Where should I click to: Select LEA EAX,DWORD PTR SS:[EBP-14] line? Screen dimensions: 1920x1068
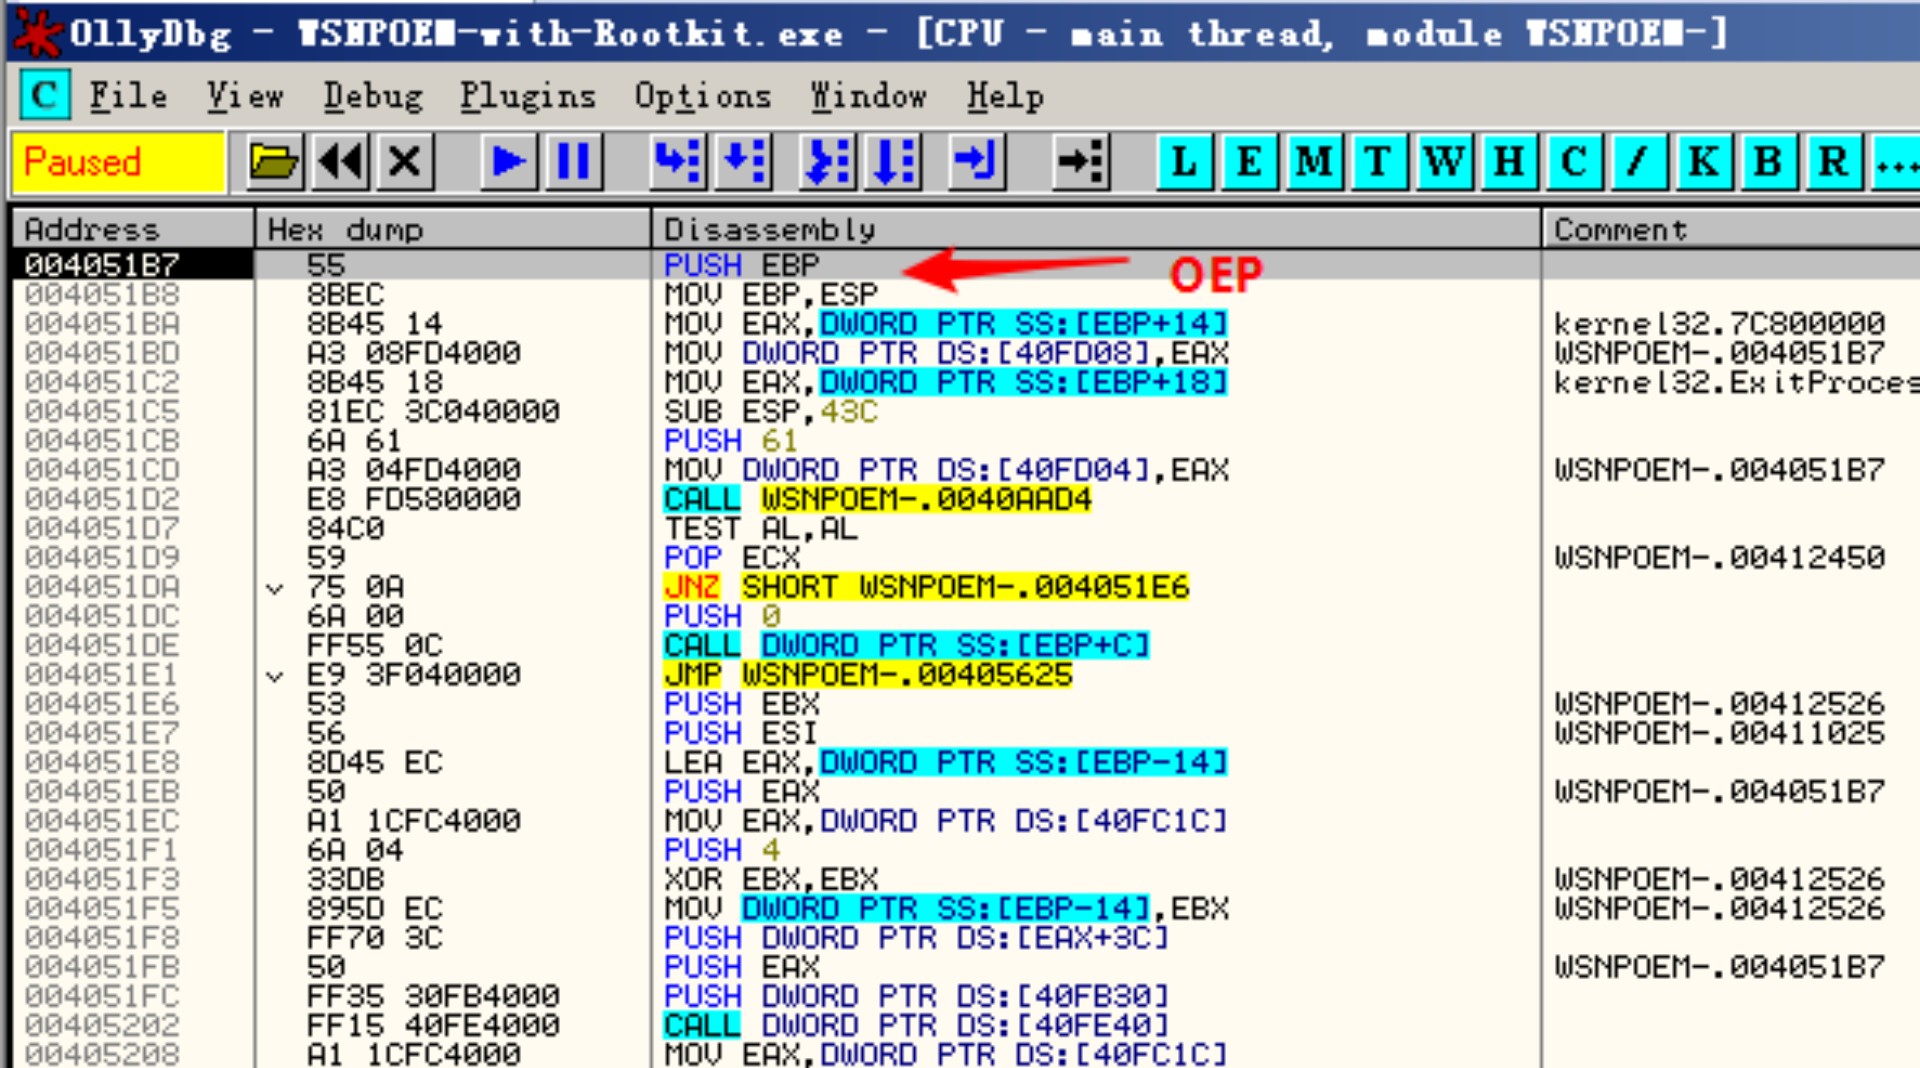click(946, 762)
